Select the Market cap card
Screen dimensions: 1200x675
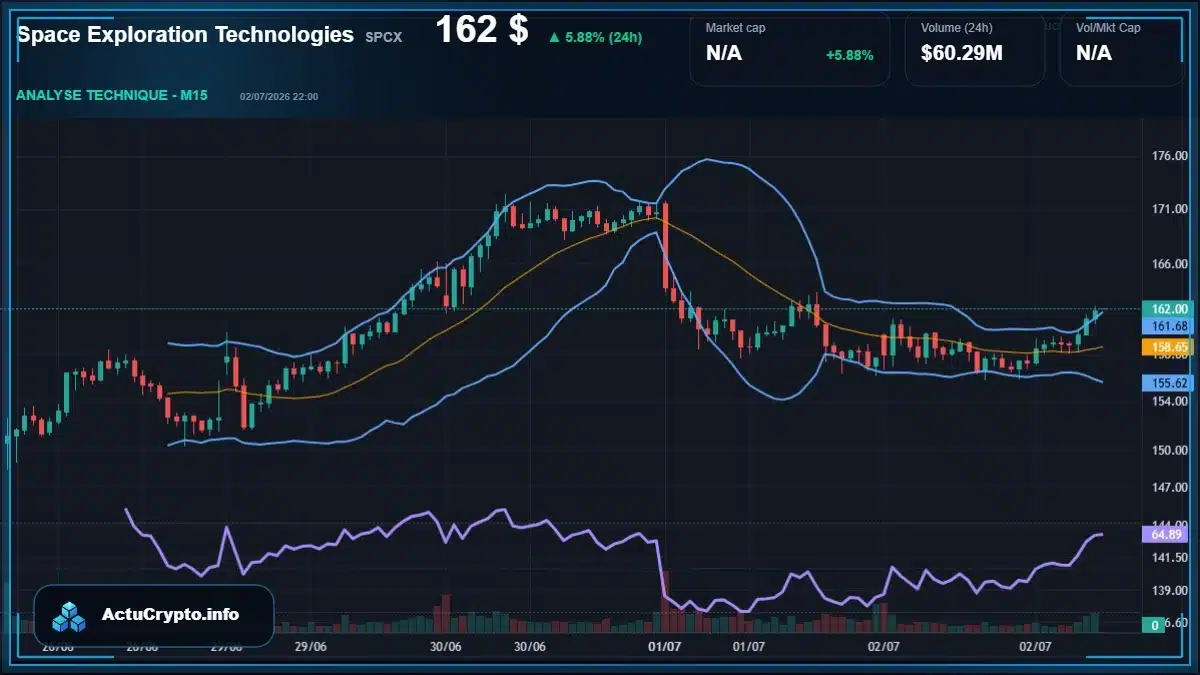(x=790, y=48)
